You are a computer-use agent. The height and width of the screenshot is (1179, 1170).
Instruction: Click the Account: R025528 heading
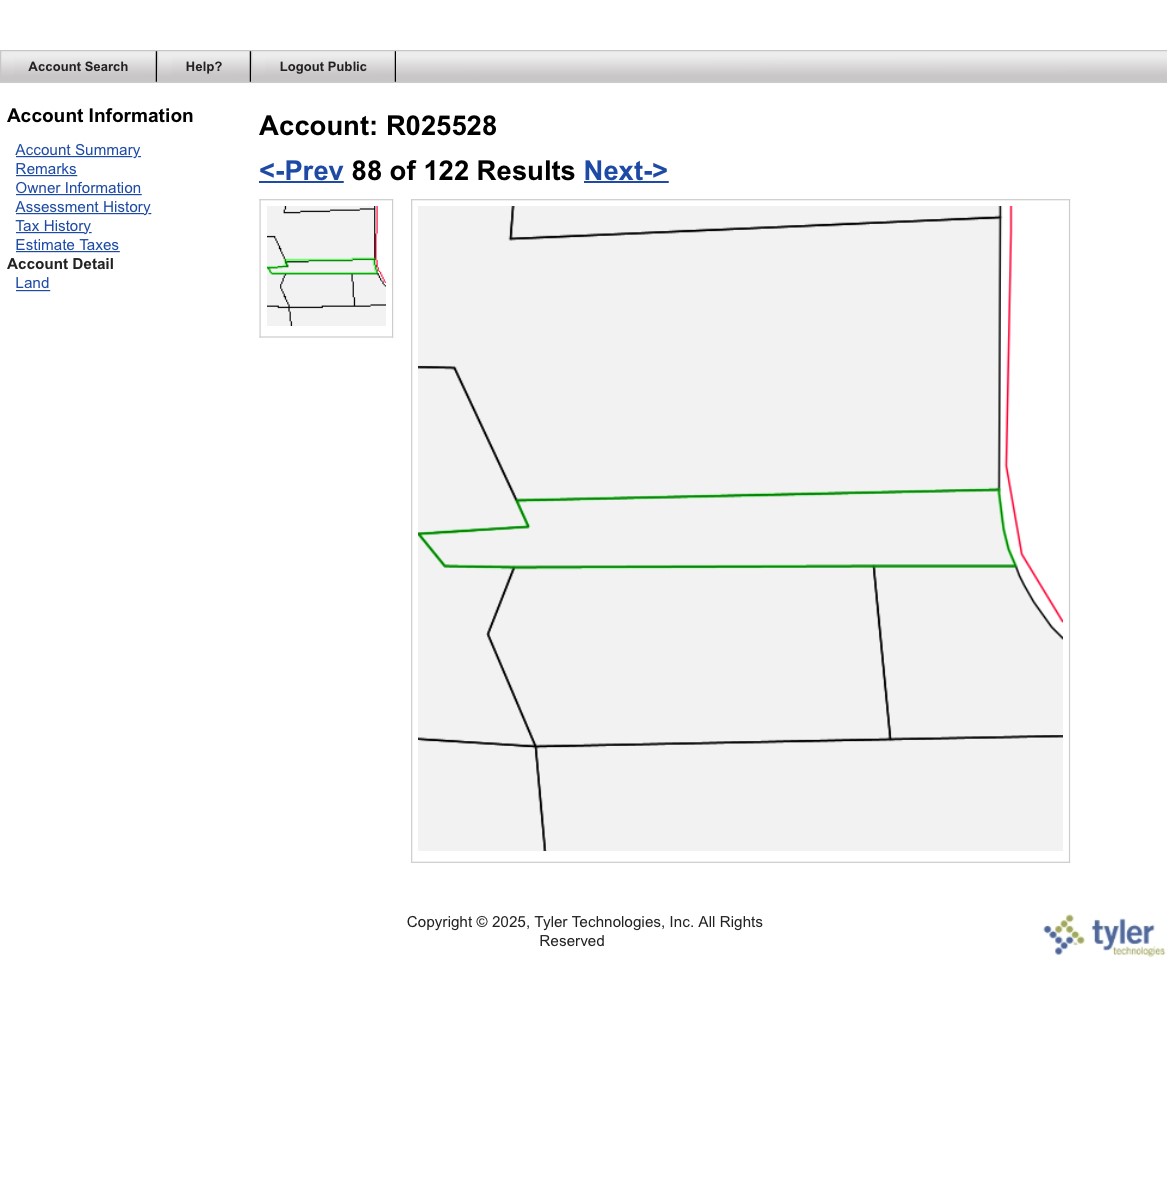tap(378, 126)
